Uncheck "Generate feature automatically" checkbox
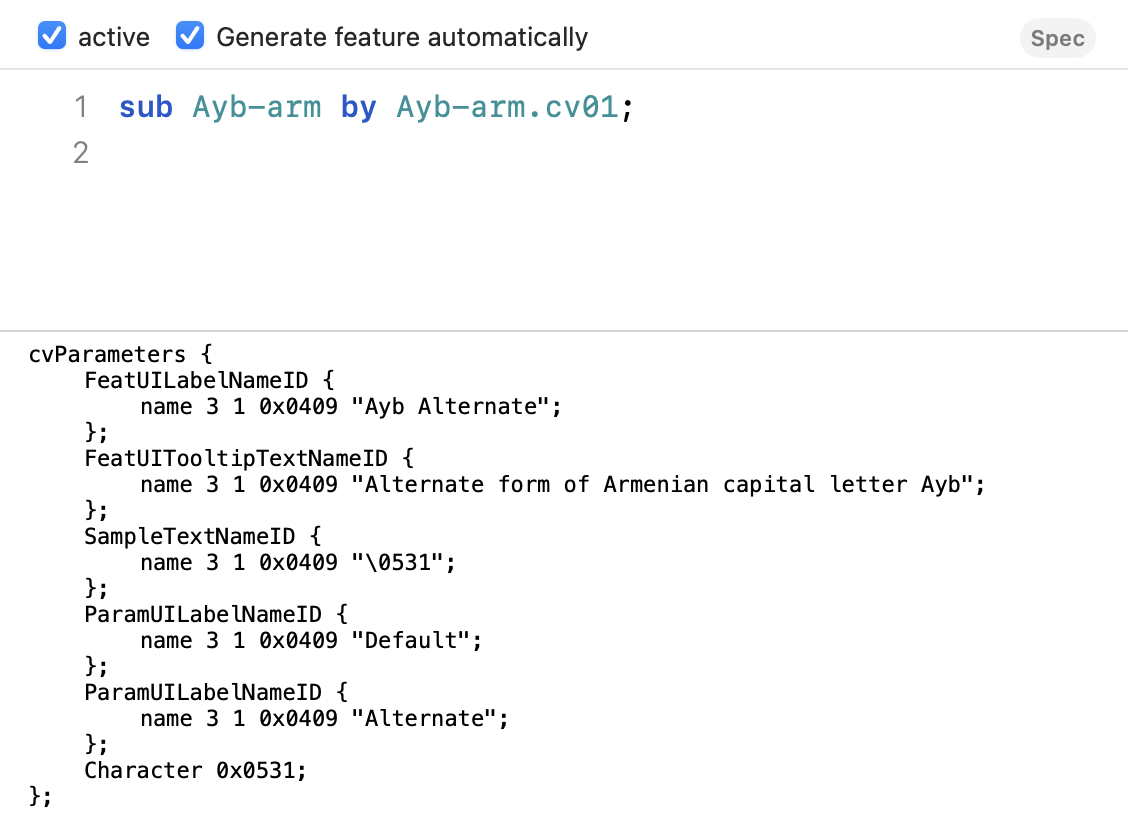Image resolution: width=1128 pixels, height=840 pixels. pos(190,37)
